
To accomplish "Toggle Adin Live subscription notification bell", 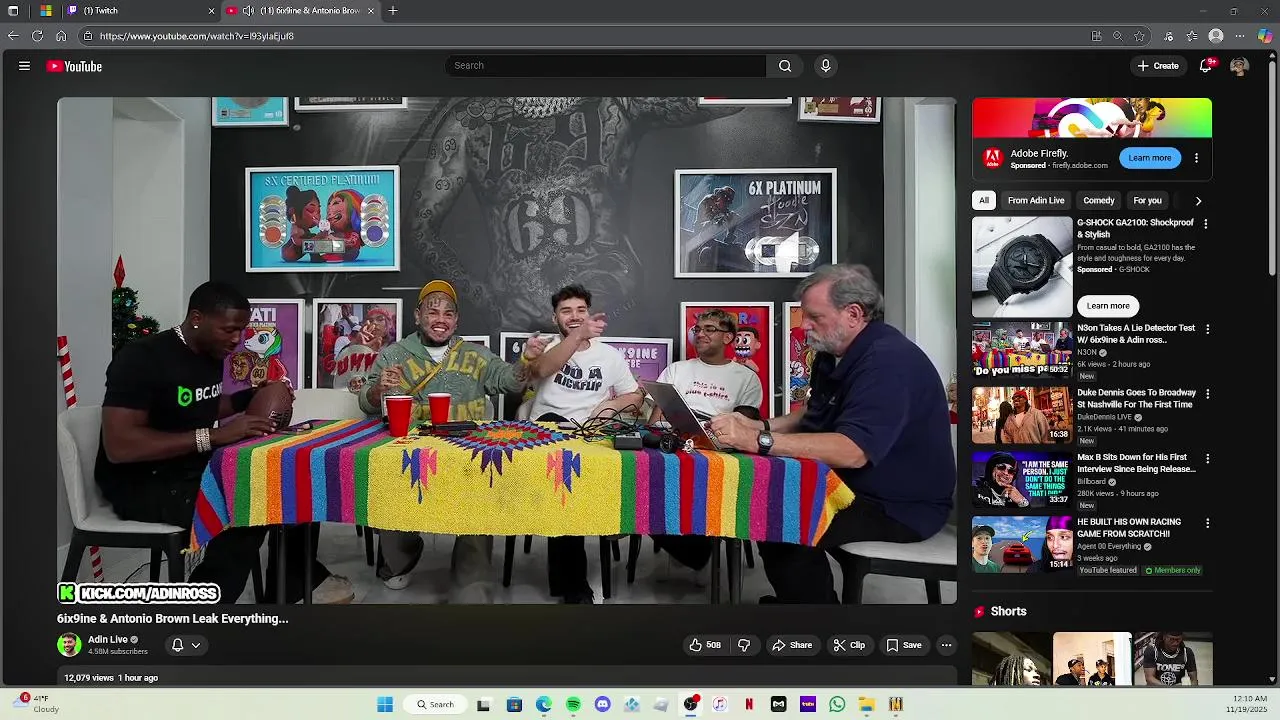I will (x=177, y=645).
